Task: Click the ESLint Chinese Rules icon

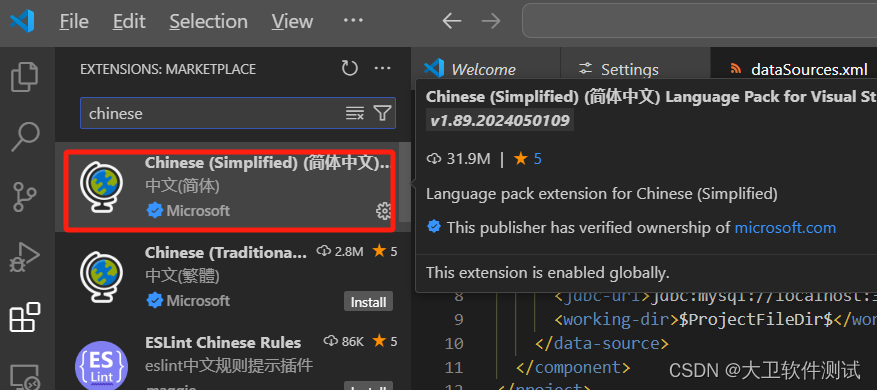Action: 101,365
